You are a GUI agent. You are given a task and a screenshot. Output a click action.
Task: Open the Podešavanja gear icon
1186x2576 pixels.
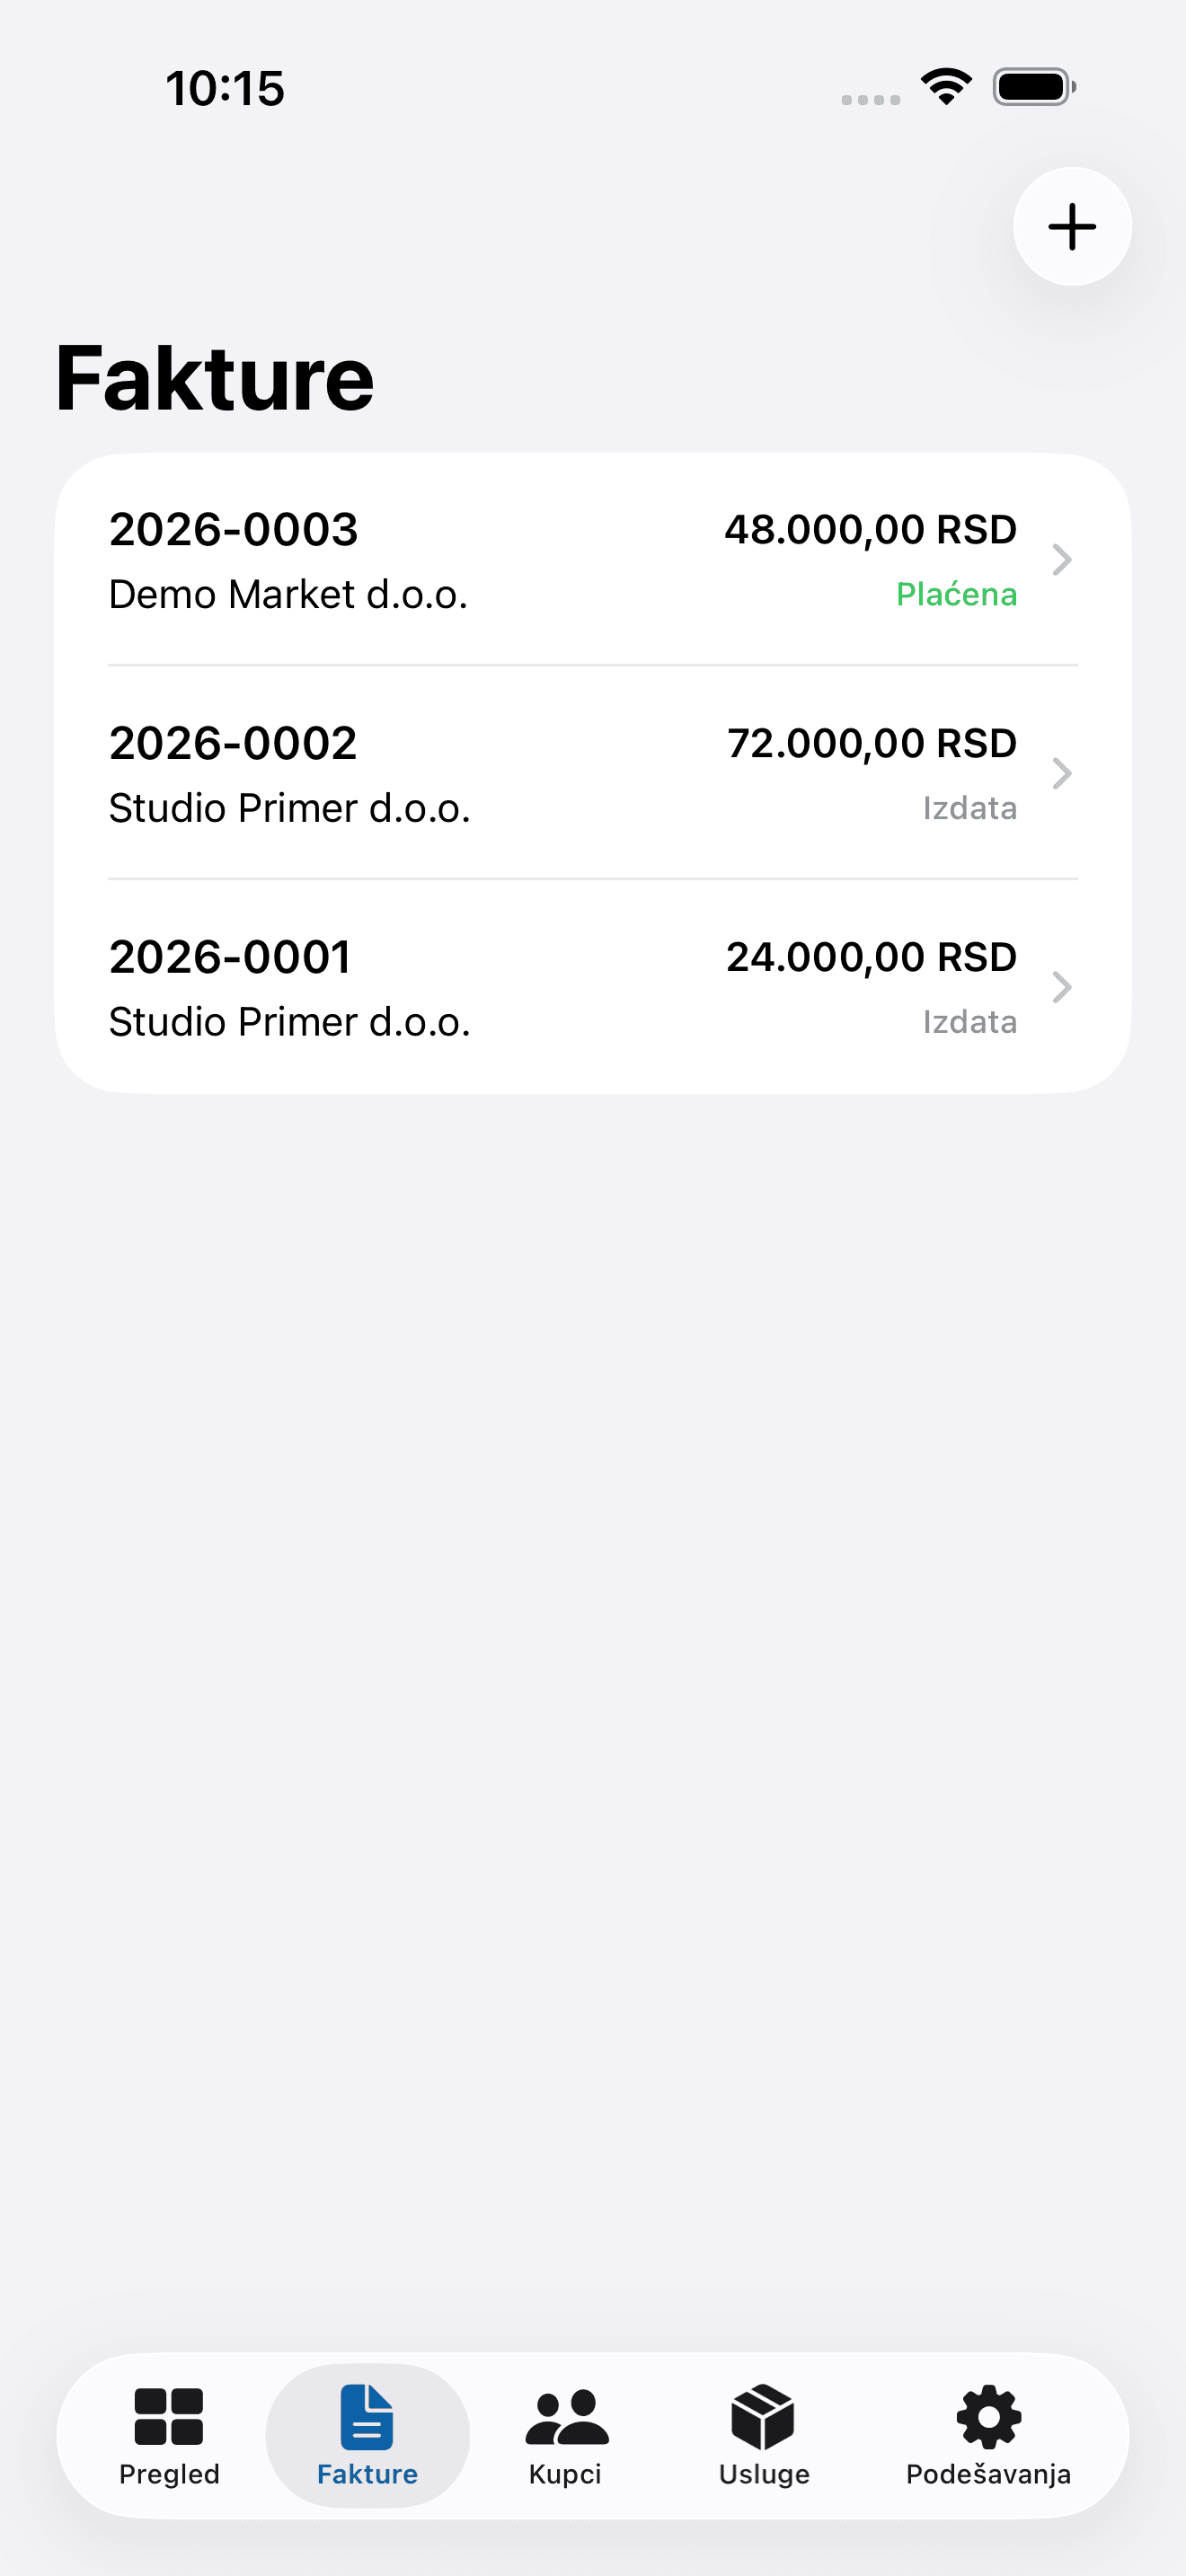coord(989,2416)
